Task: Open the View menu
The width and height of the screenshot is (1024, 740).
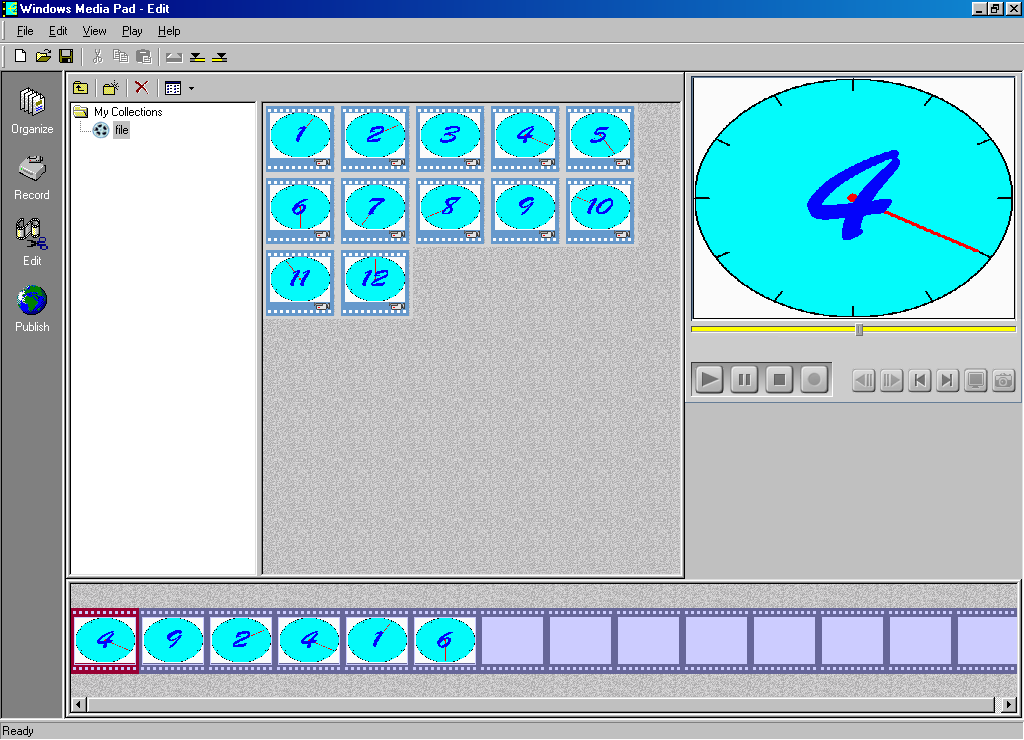Action: [x=94, y=31]
